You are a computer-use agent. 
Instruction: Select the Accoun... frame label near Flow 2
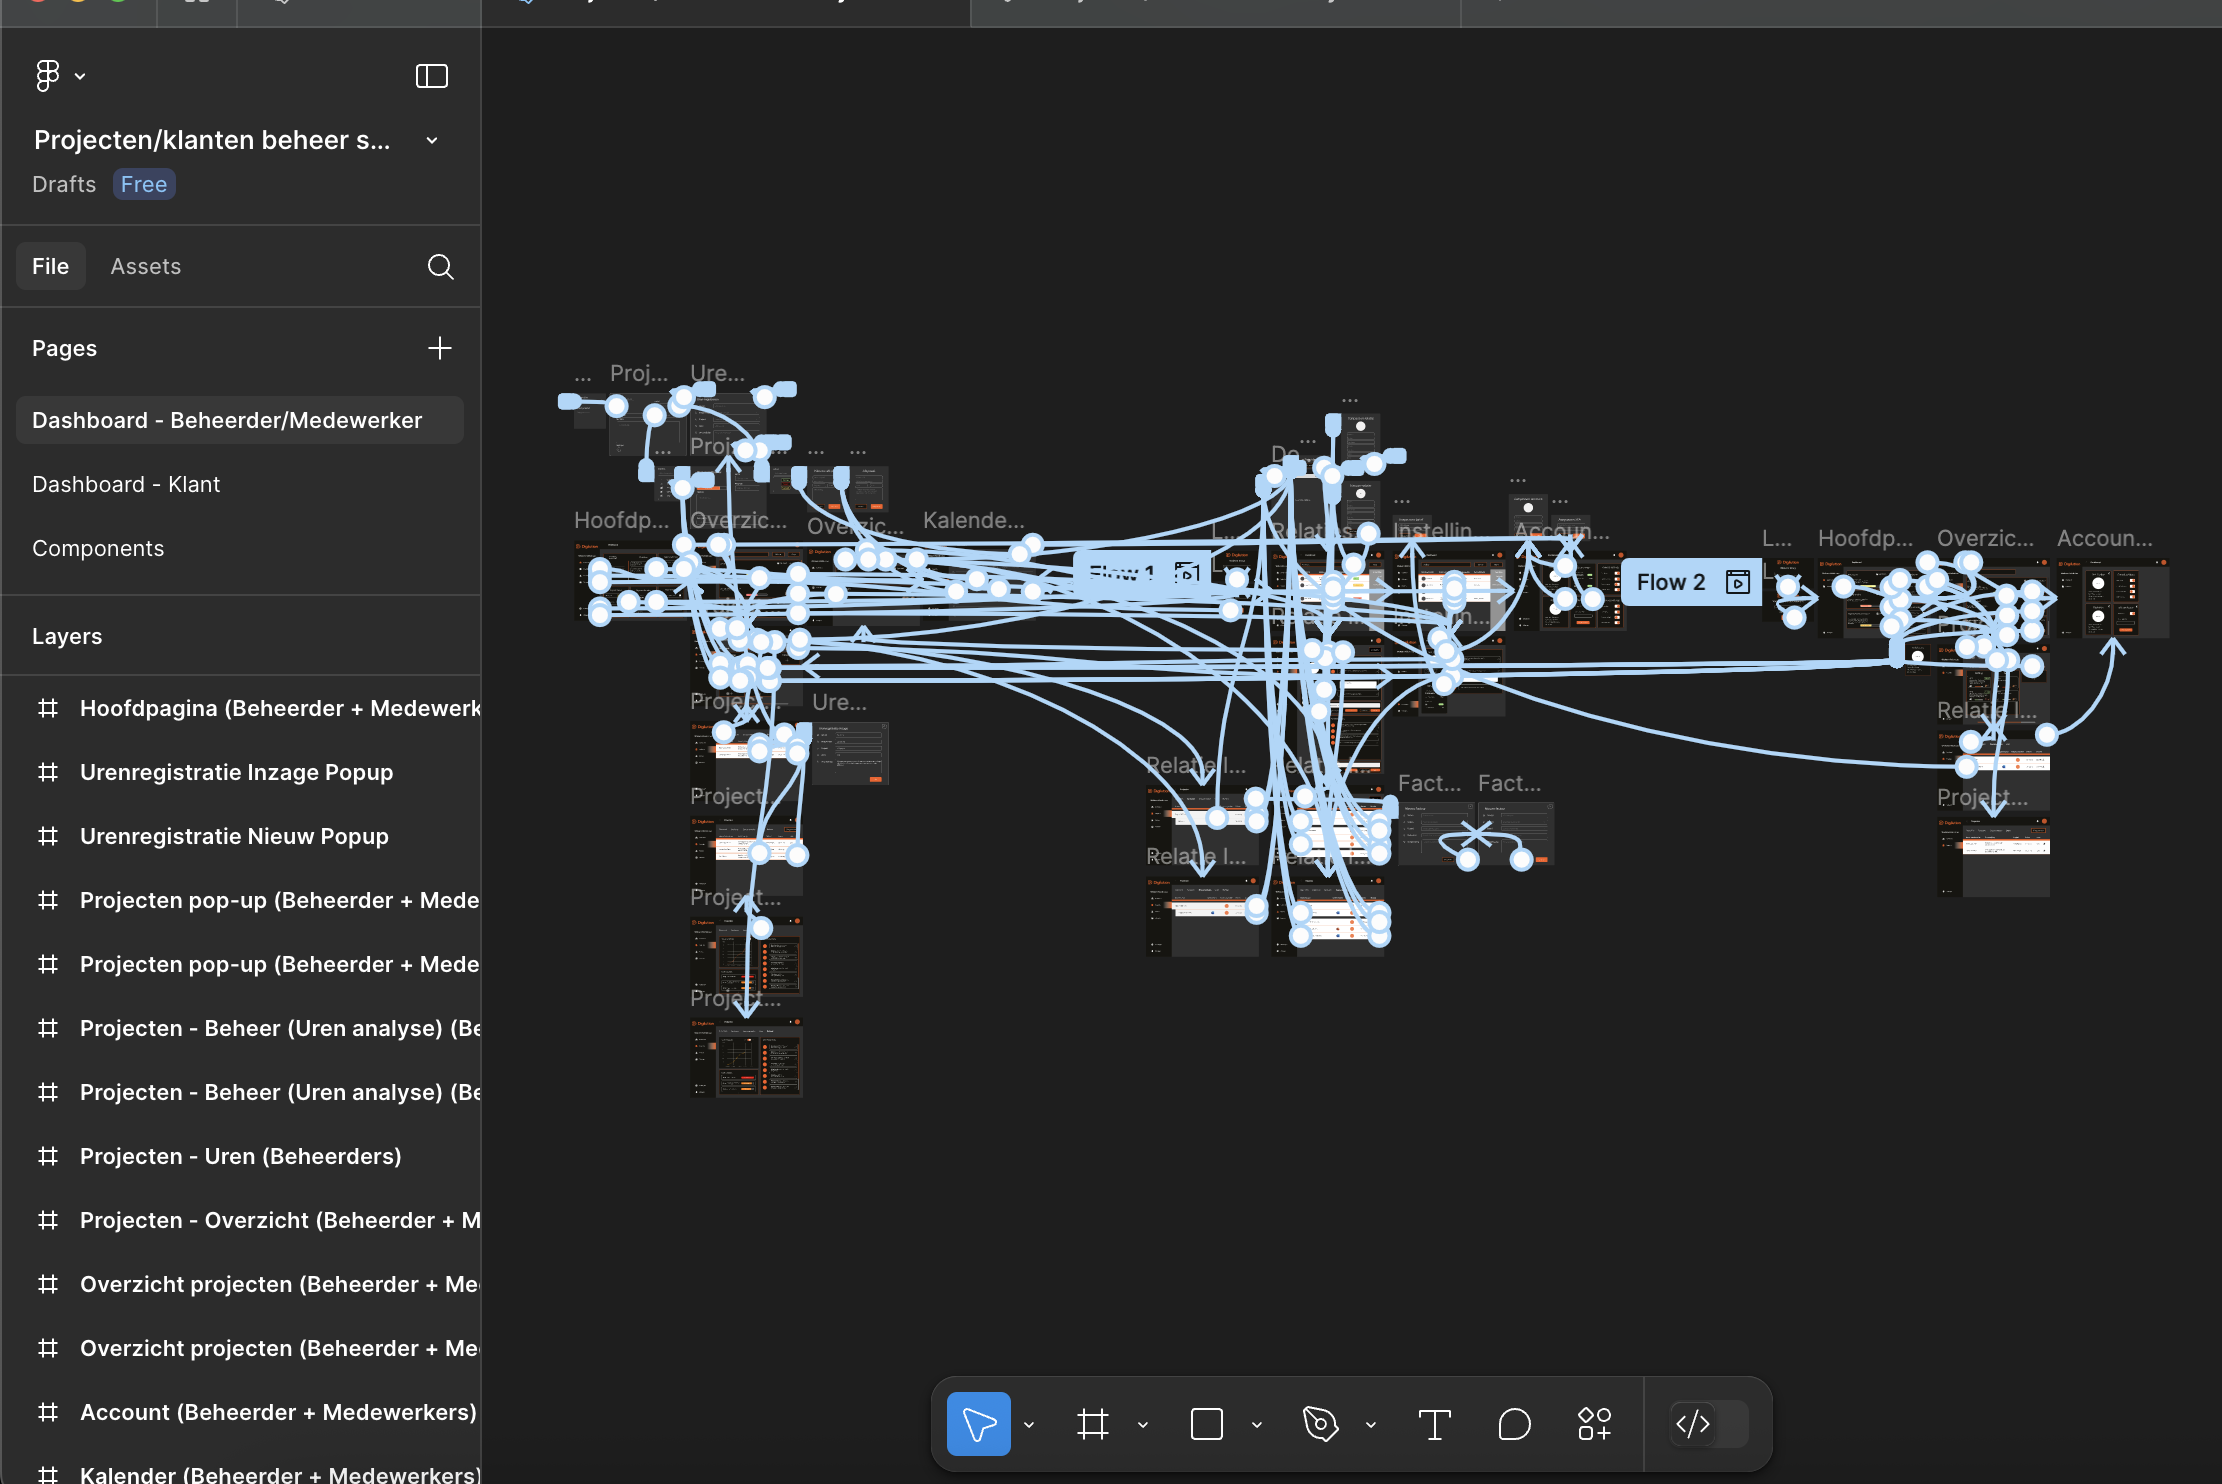[x=2105, y=538]
